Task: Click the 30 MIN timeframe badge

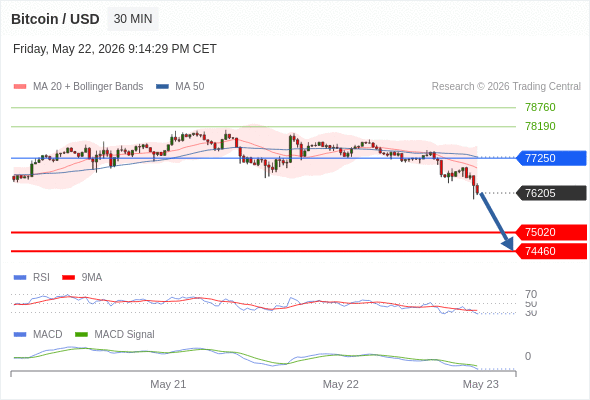Action: [133, 19]
